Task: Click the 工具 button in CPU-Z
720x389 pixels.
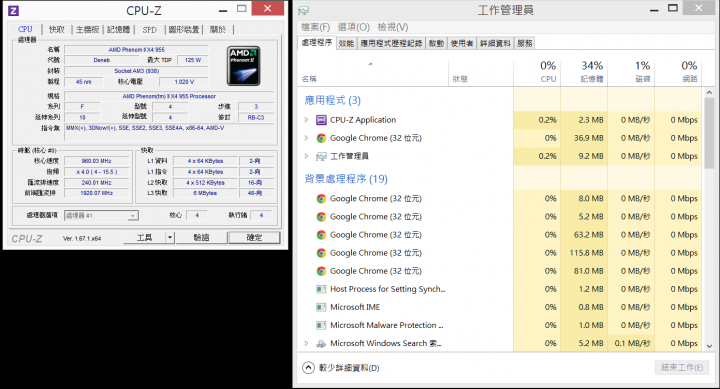Action: [145, 237]
